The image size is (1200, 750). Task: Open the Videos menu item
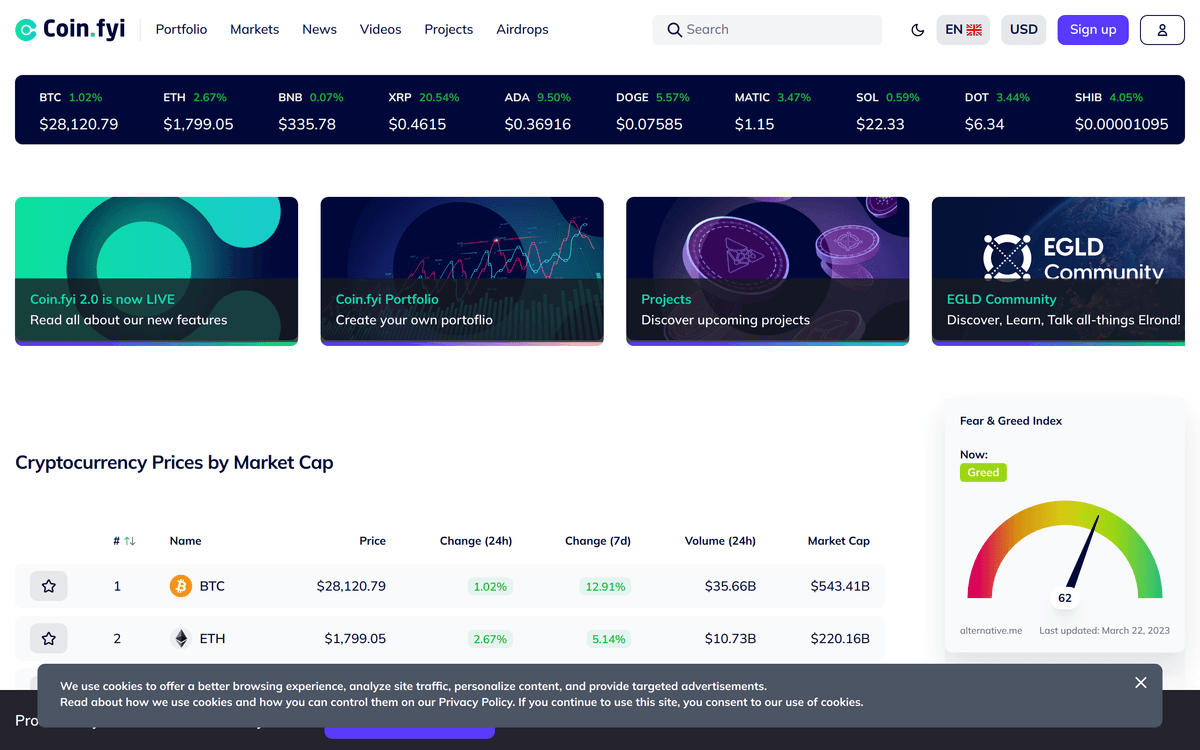coord(380,29)
